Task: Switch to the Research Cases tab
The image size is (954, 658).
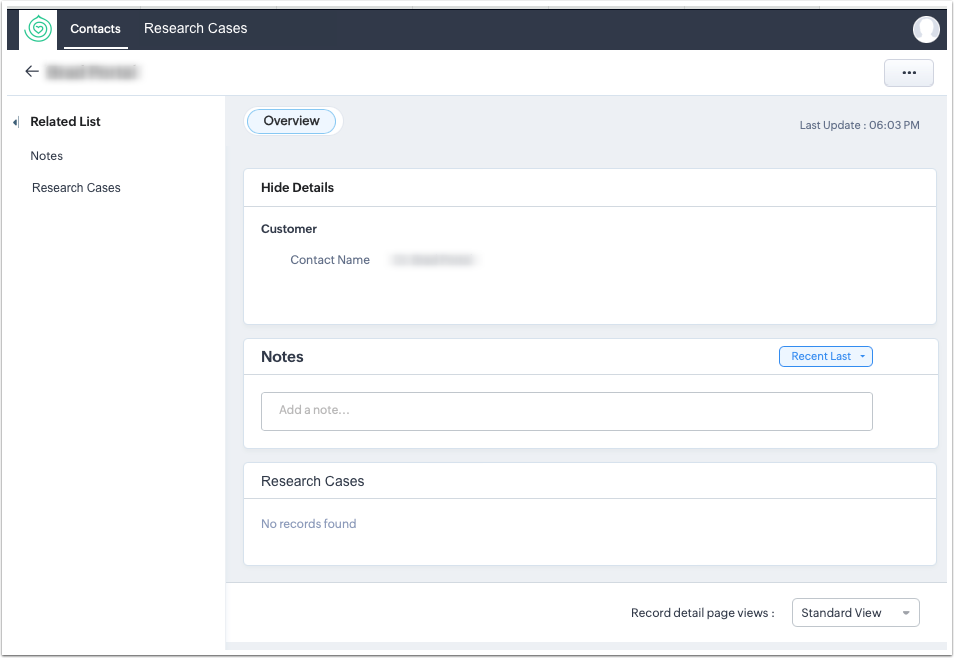Action: pyautogui.click(x=195, y=29)
